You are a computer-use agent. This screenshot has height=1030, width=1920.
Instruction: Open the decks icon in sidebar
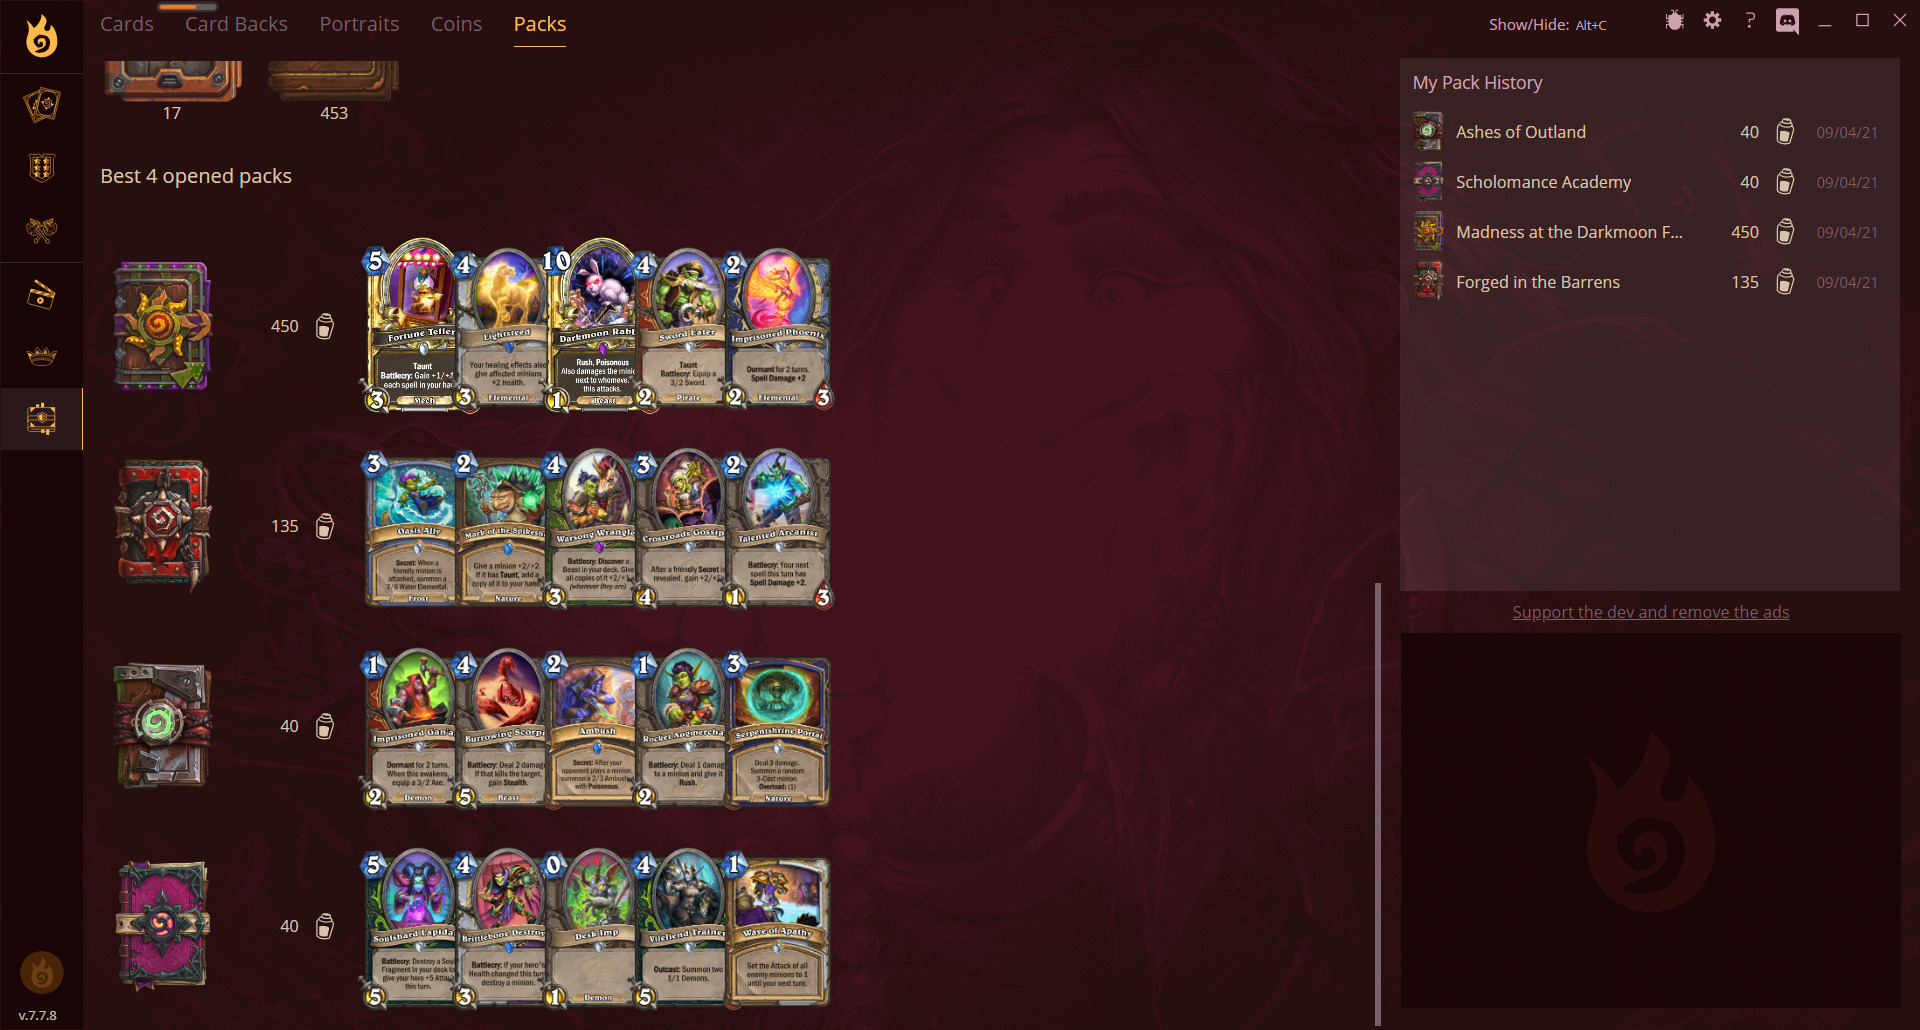pyautogui.click(x=41, y=105)
